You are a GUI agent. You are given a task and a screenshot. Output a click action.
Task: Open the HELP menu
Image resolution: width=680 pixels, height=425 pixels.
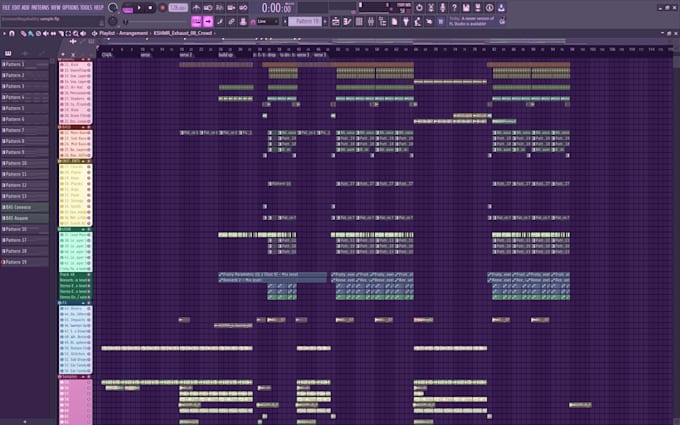tap(99, 7)
